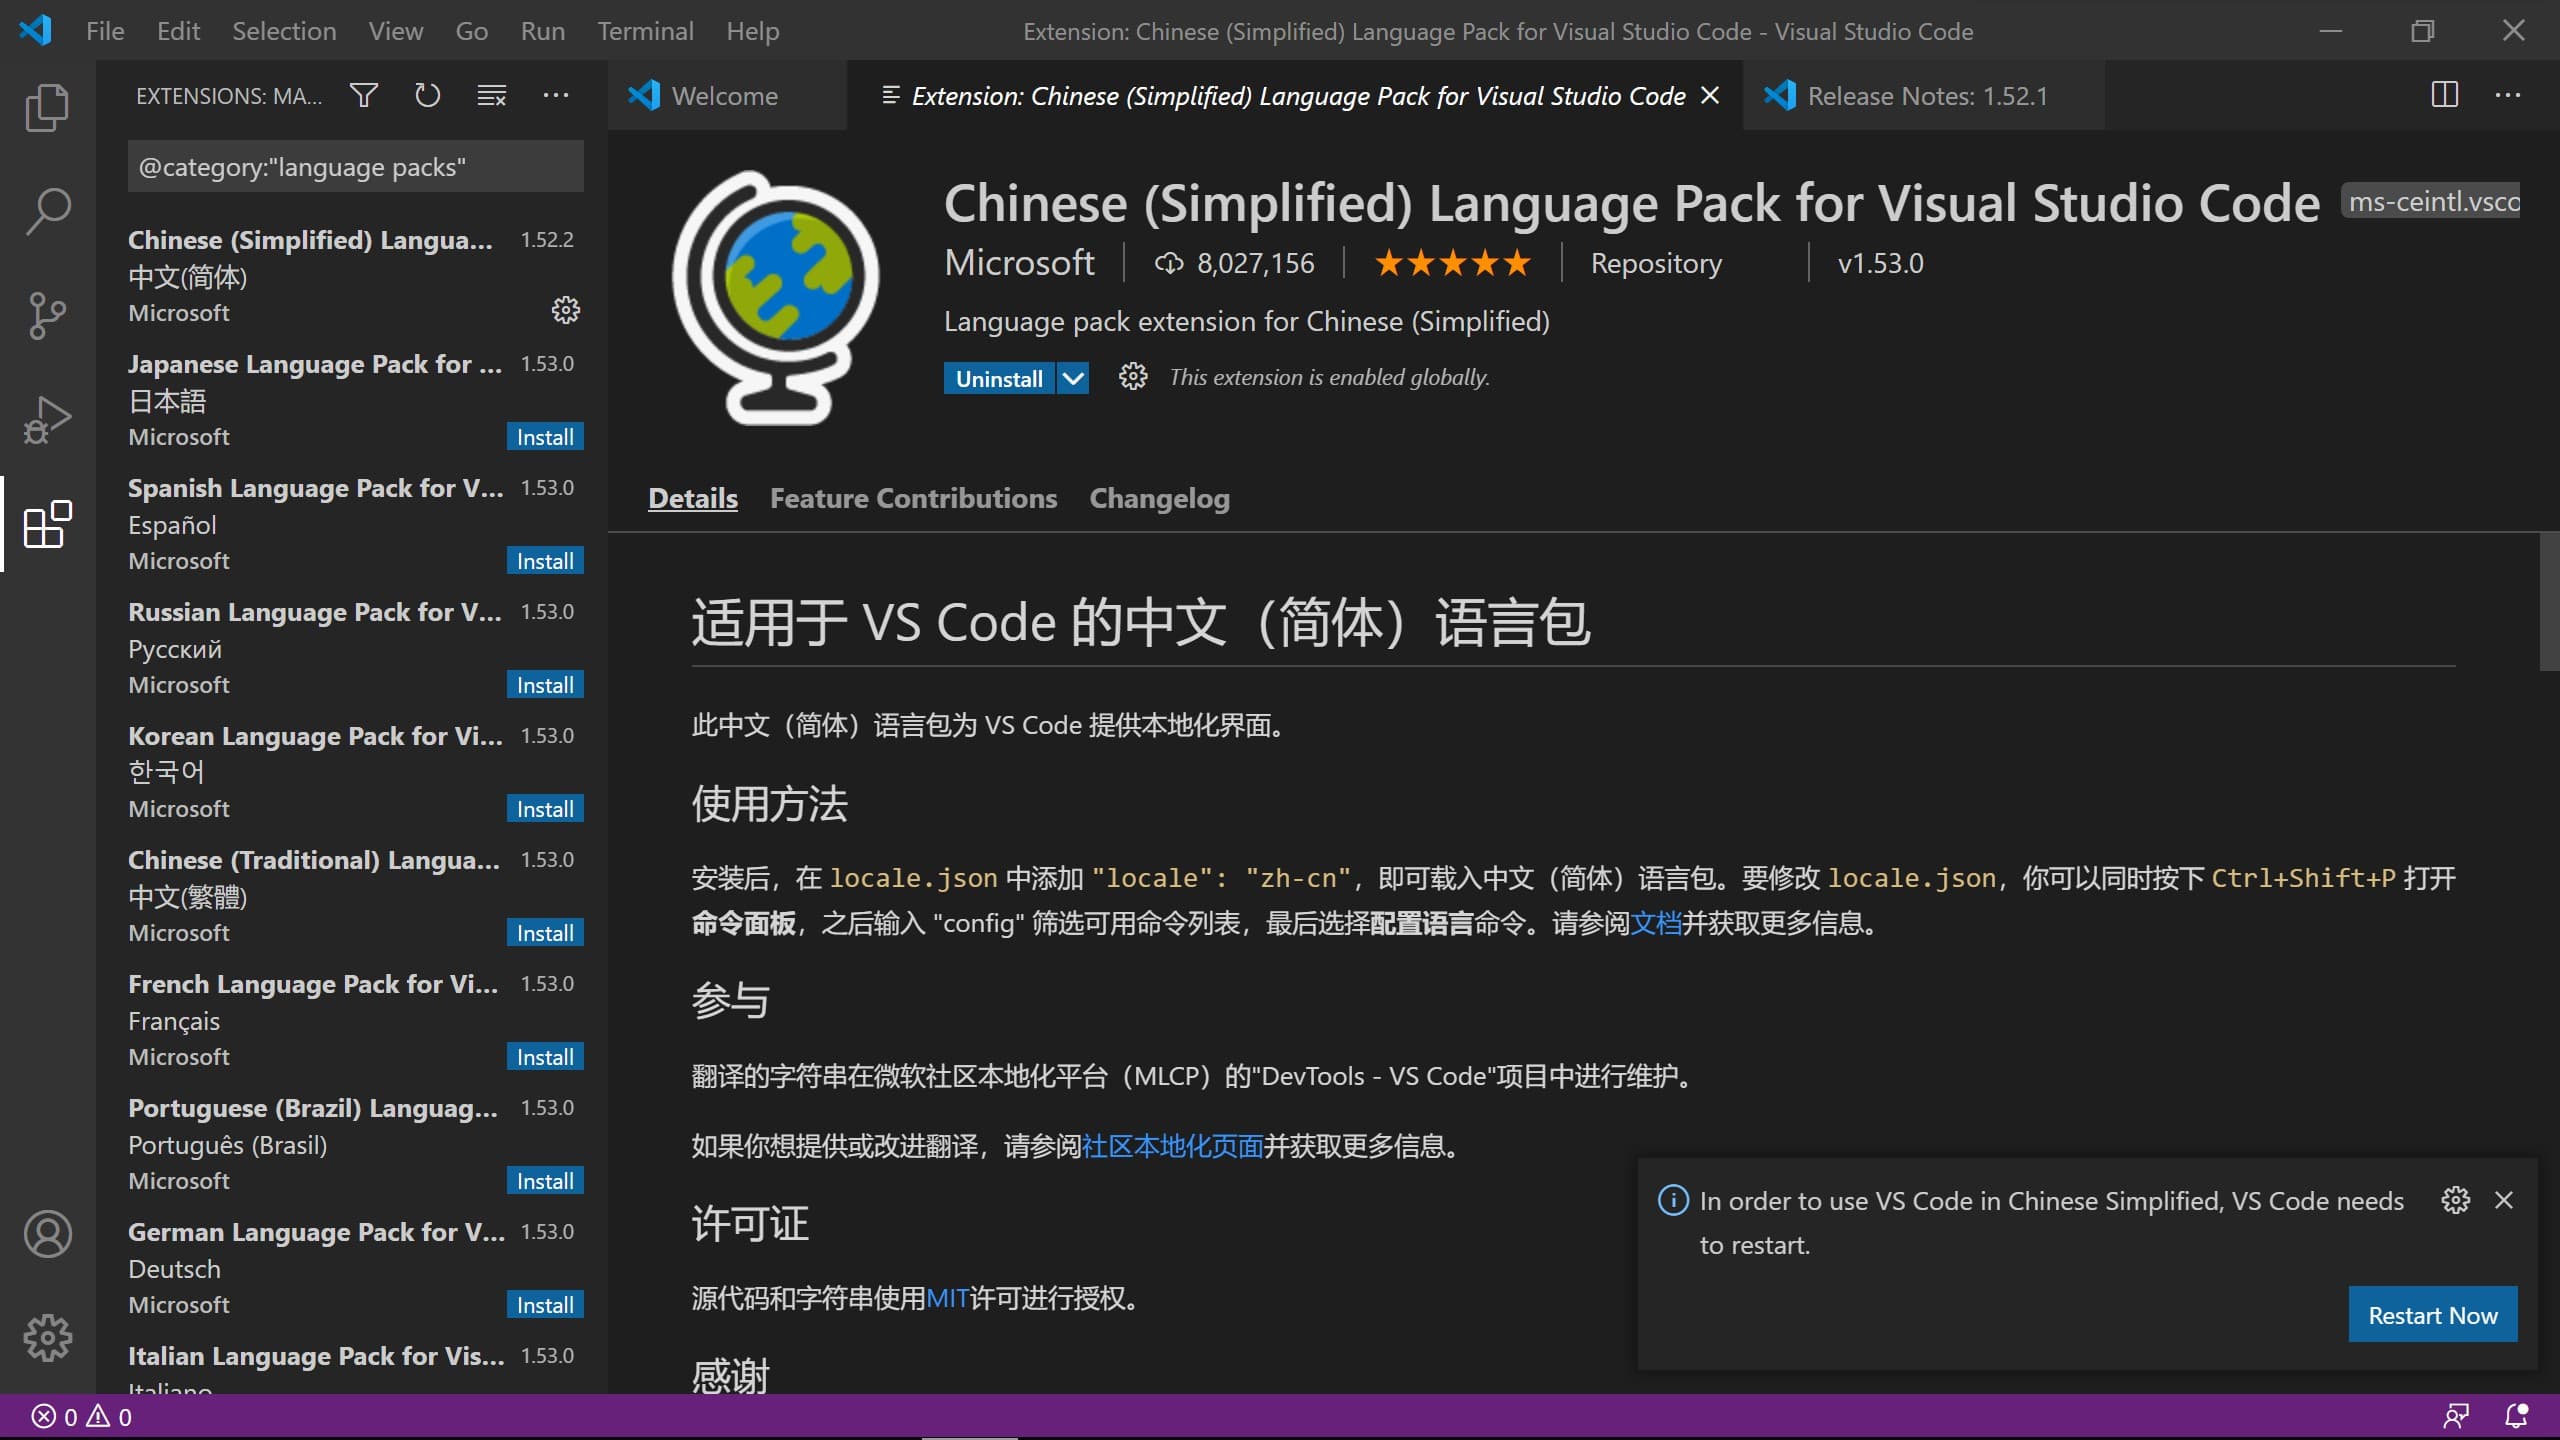This screenshot has width=2560, height=1440.
Task: Install the French Language Pack
Action: [x=545, y=1057]
